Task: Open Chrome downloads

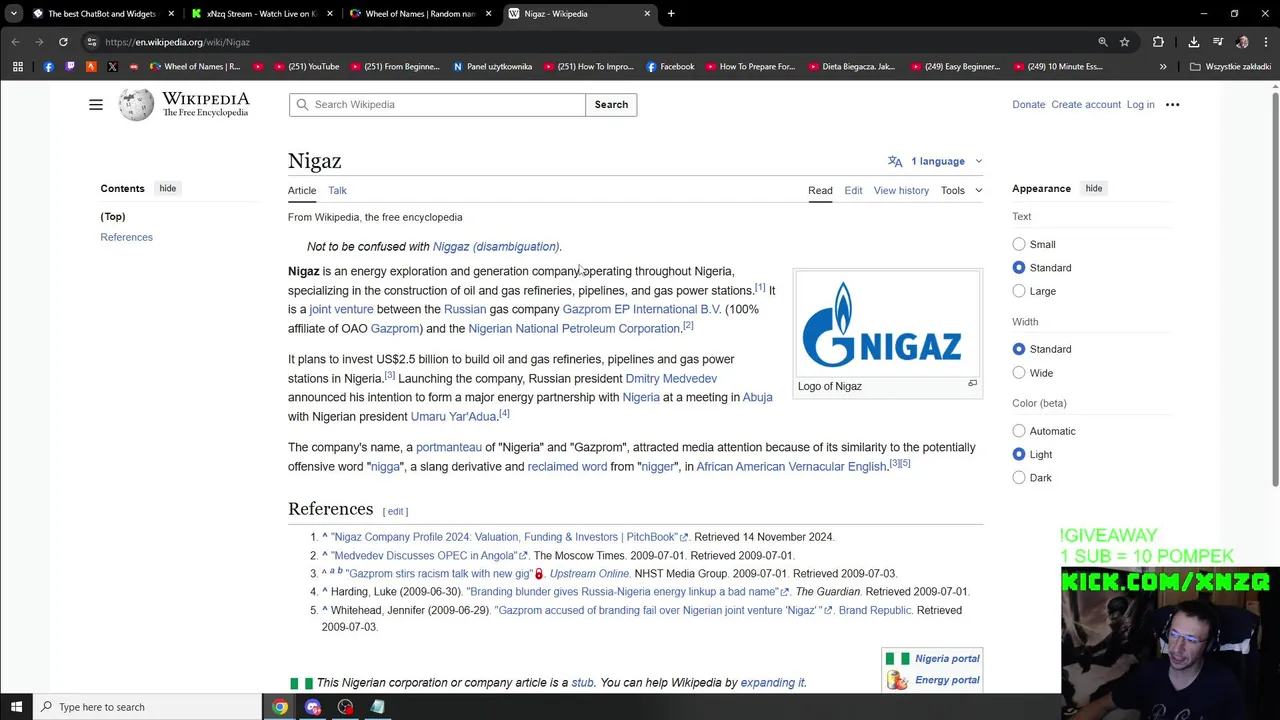Action: [x=1194, y=42]
